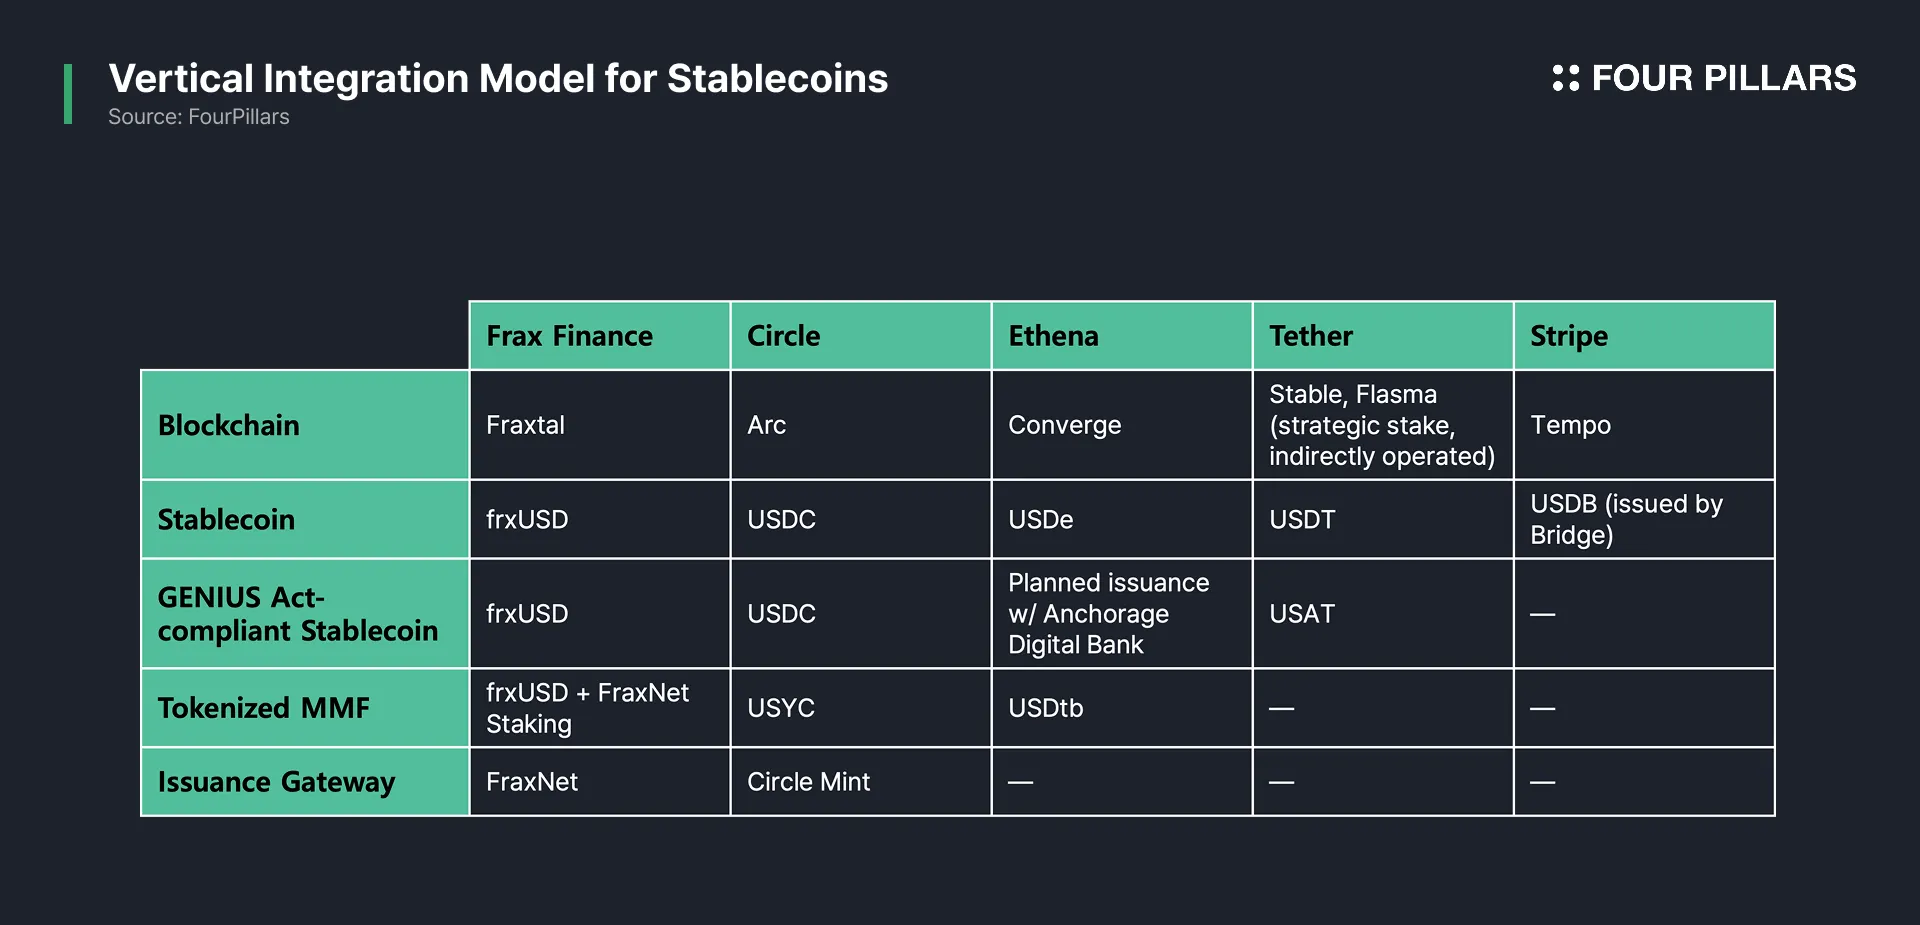Click the Tempo cell under Stripe
This screenshot has width=1920, height=925.
[1570, 425]
